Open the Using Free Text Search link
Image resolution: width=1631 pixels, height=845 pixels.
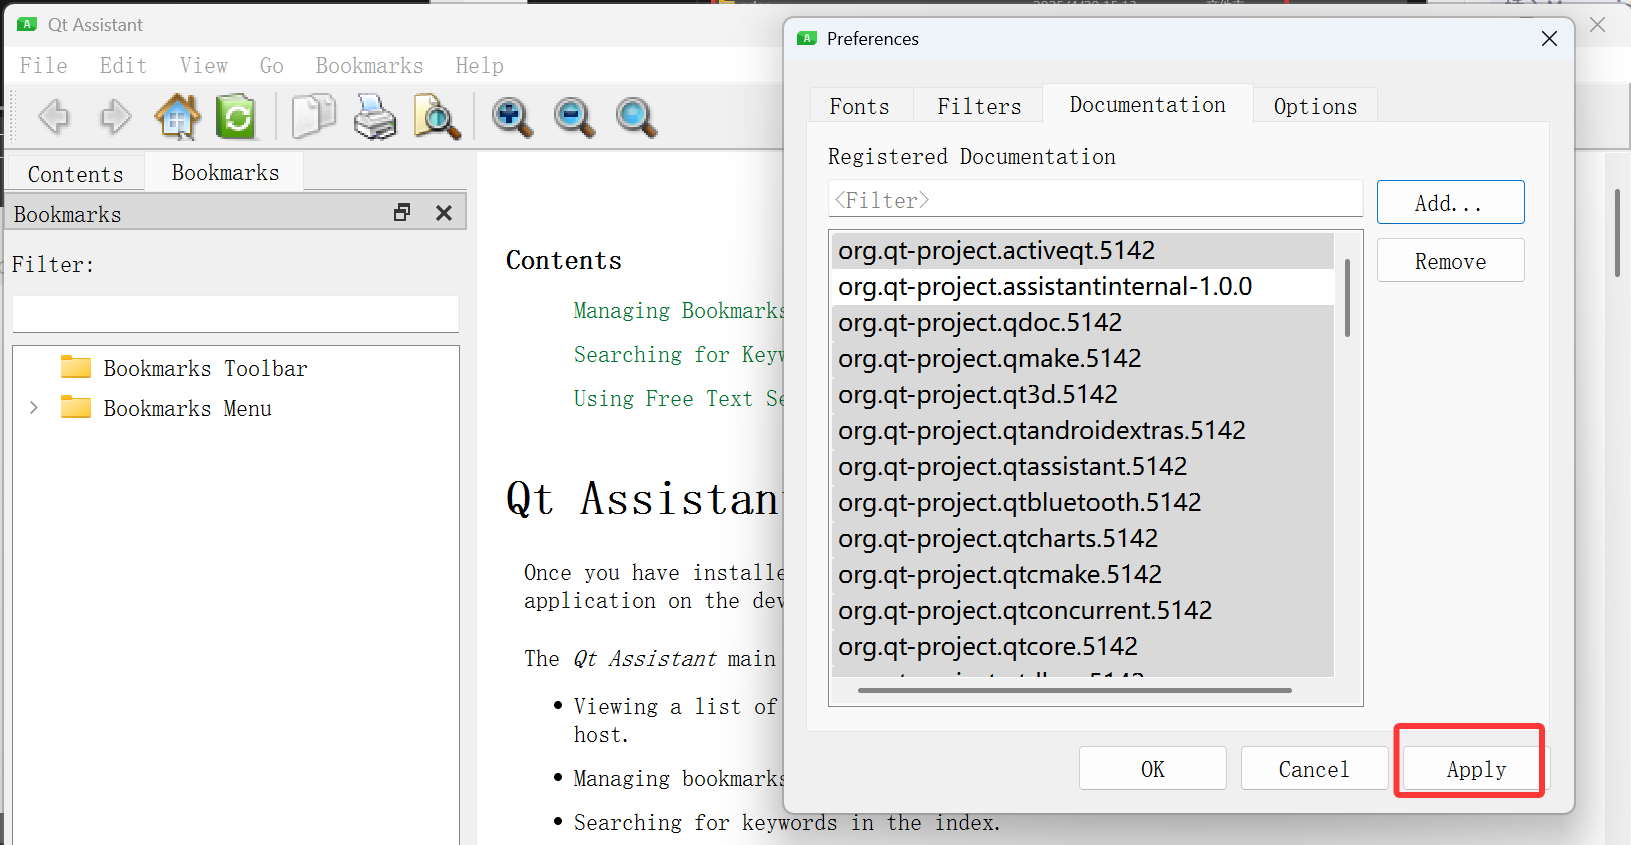678,398
